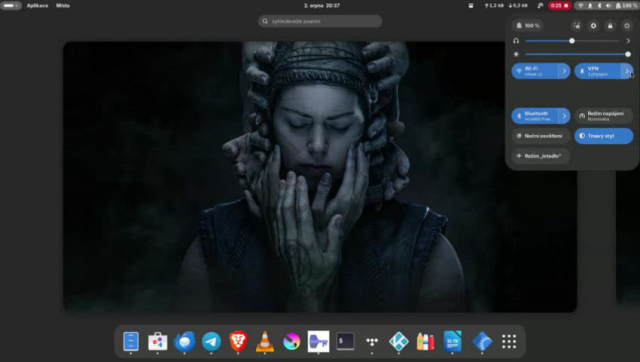Toggle the VPN quick setting
The height and width of the screenshot is (362, 640).
(598, 71)
